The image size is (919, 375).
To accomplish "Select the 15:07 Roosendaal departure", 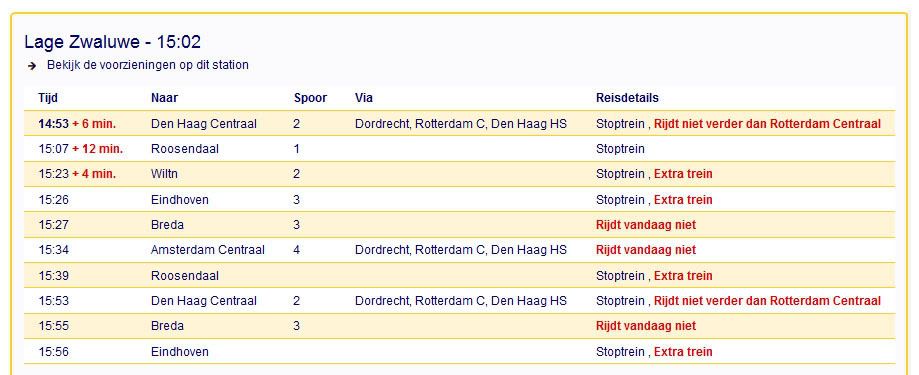I will (460, 149).
